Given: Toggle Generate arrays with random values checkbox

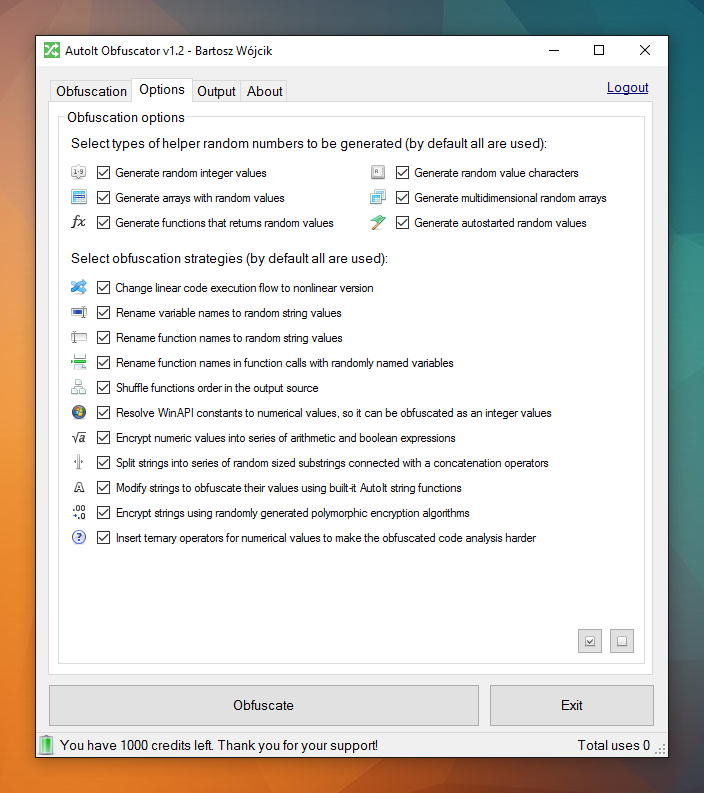Looking at the screenshot, I should point(103,197).
